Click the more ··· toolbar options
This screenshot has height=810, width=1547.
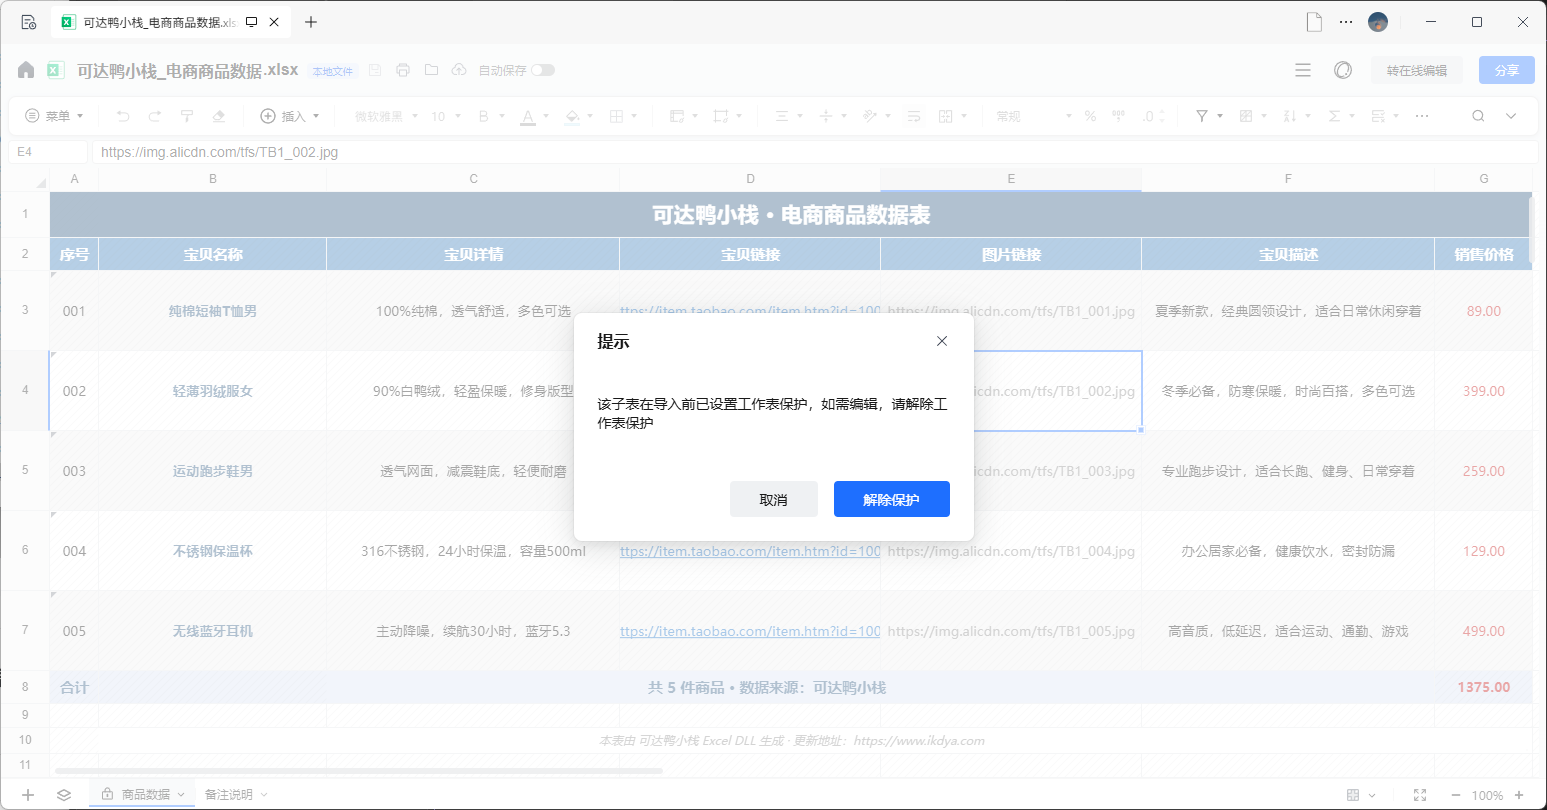point(1422,116)
